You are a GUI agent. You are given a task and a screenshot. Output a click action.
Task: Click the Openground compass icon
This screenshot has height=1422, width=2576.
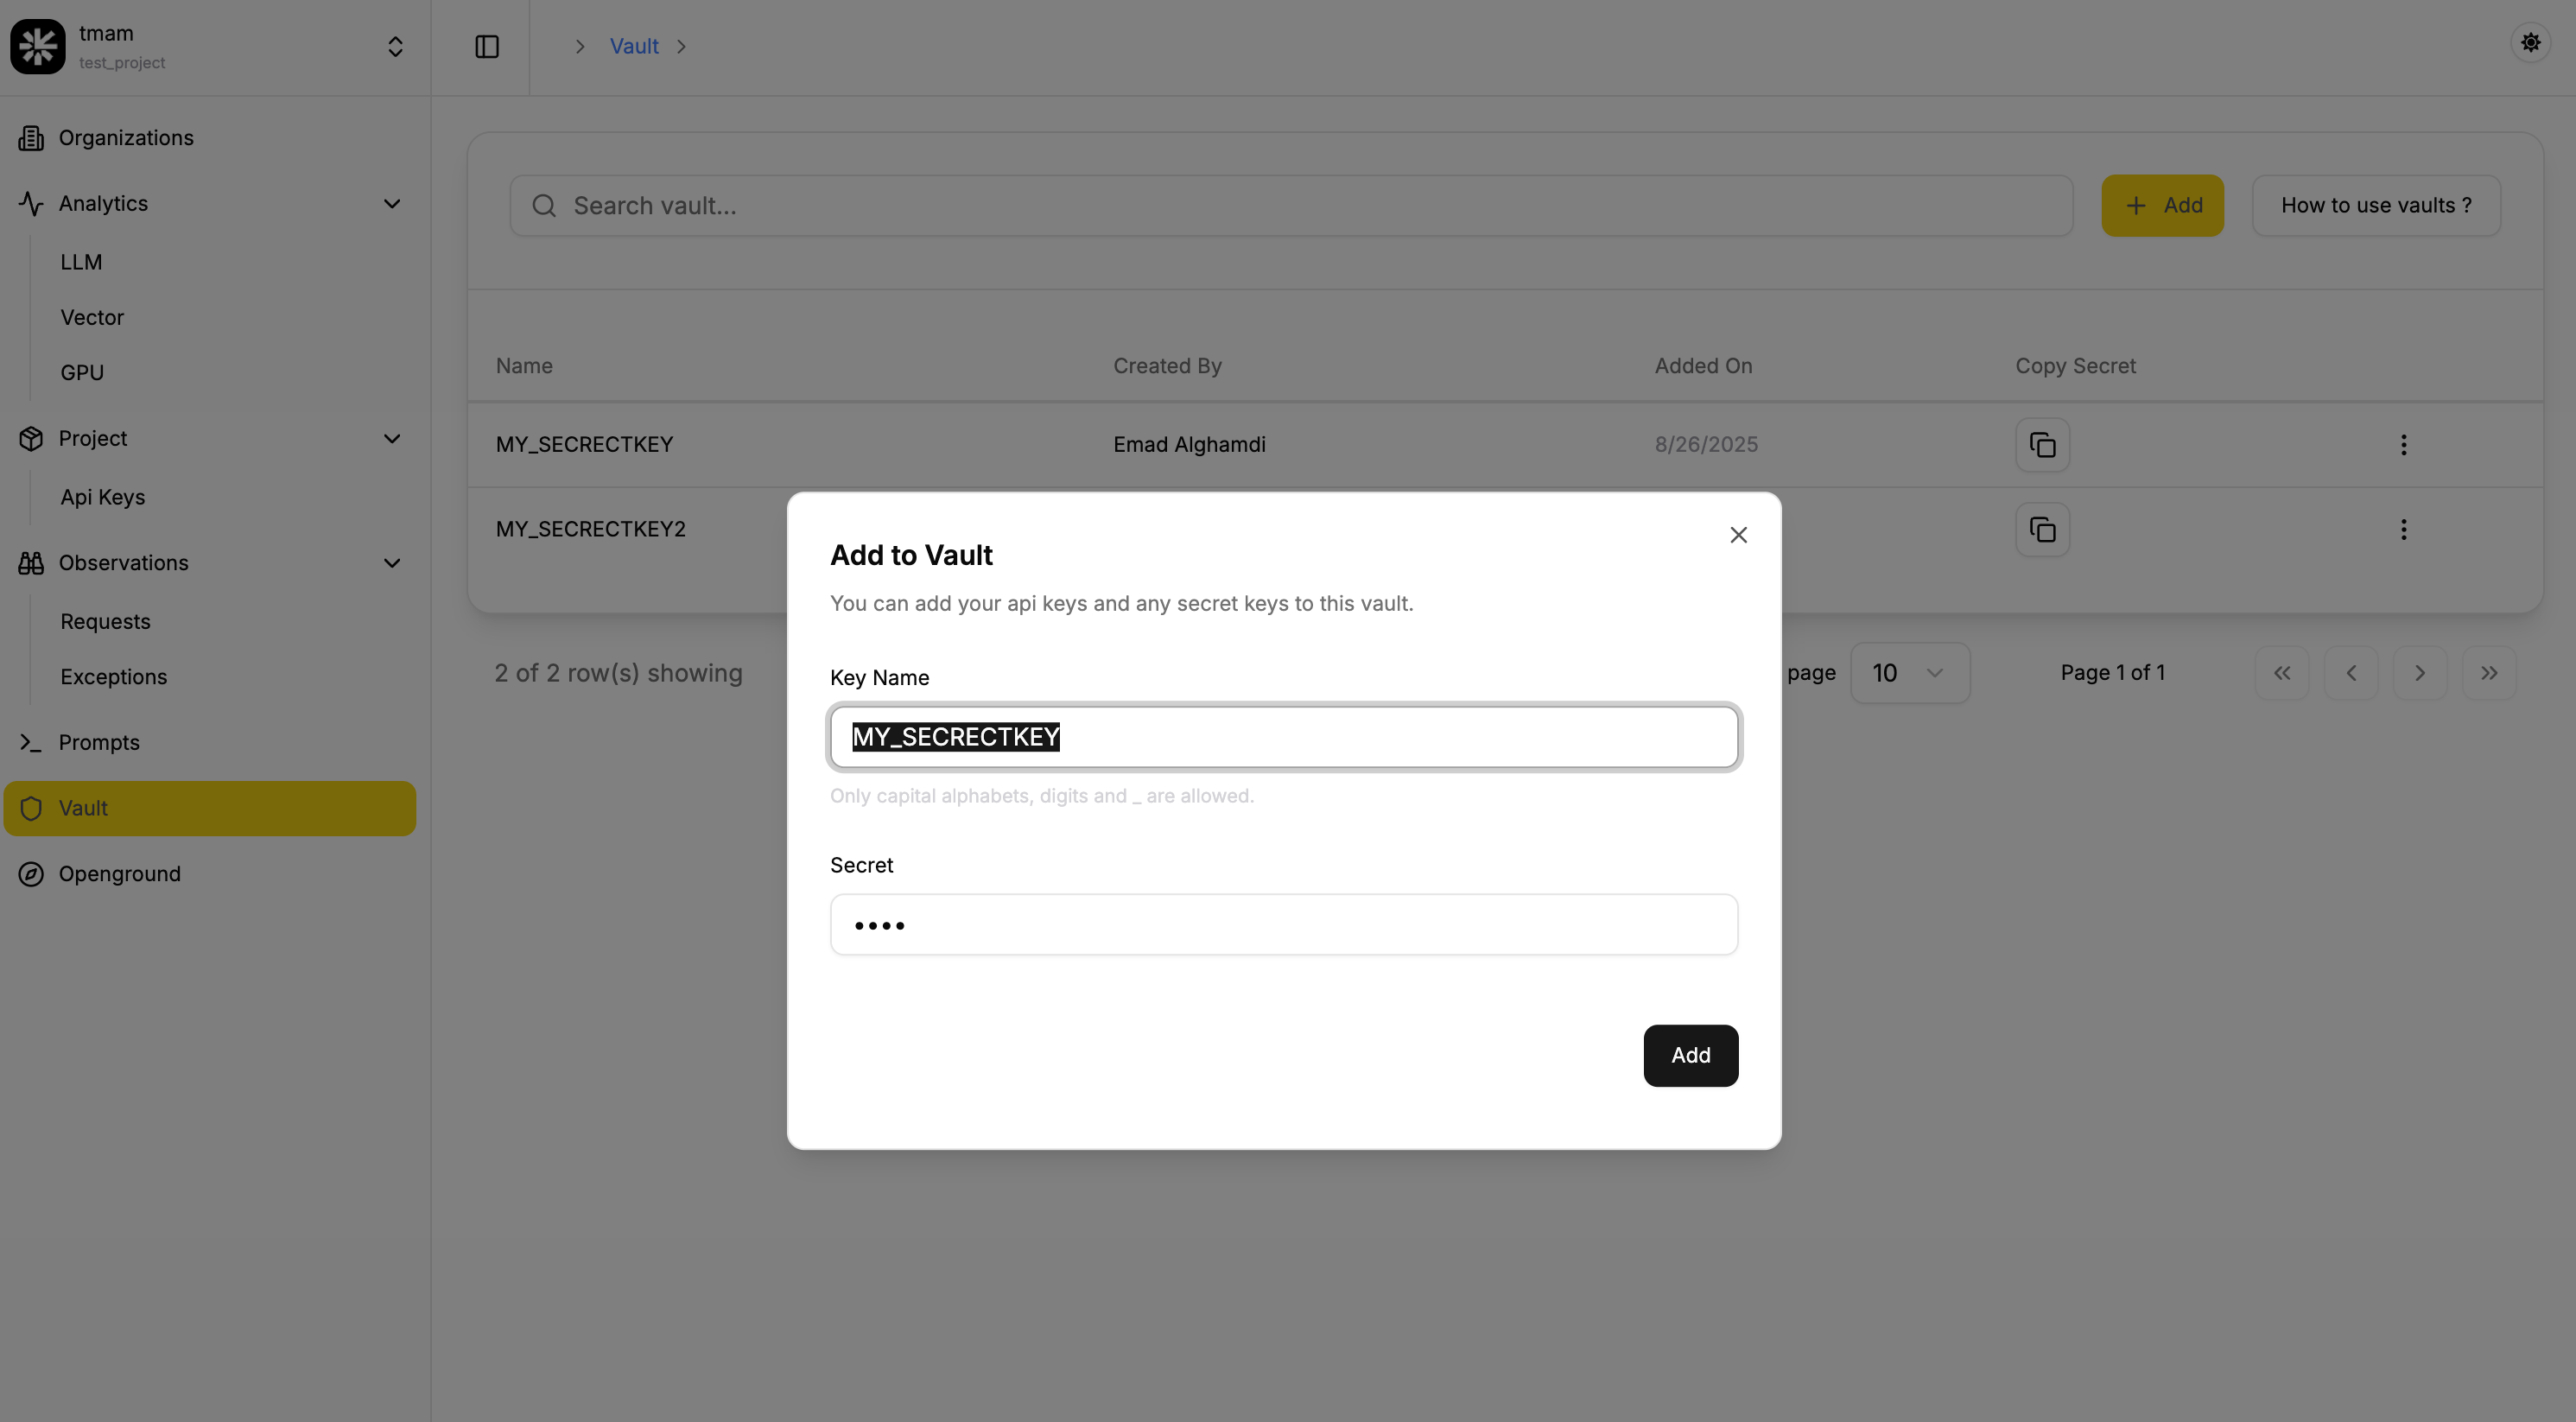[x=31, y=874]
